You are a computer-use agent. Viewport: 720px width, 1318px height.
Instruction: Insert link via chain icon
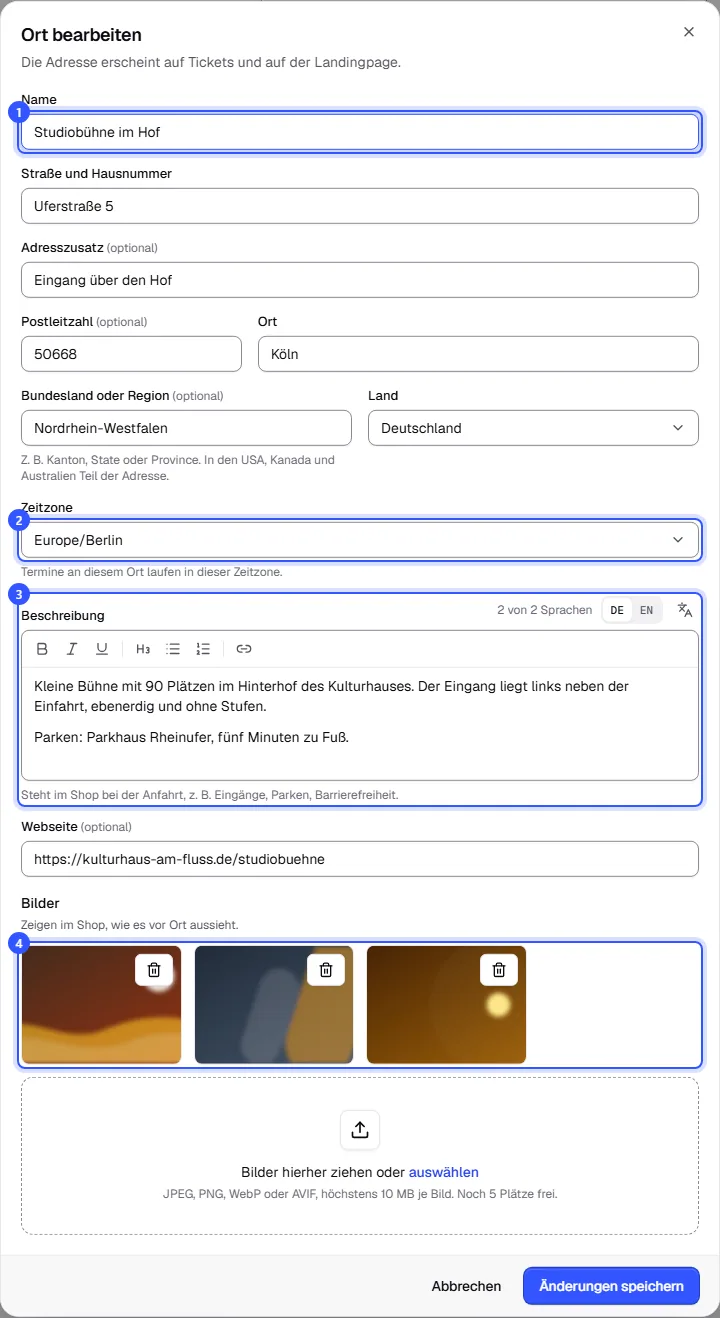(244, 649)
